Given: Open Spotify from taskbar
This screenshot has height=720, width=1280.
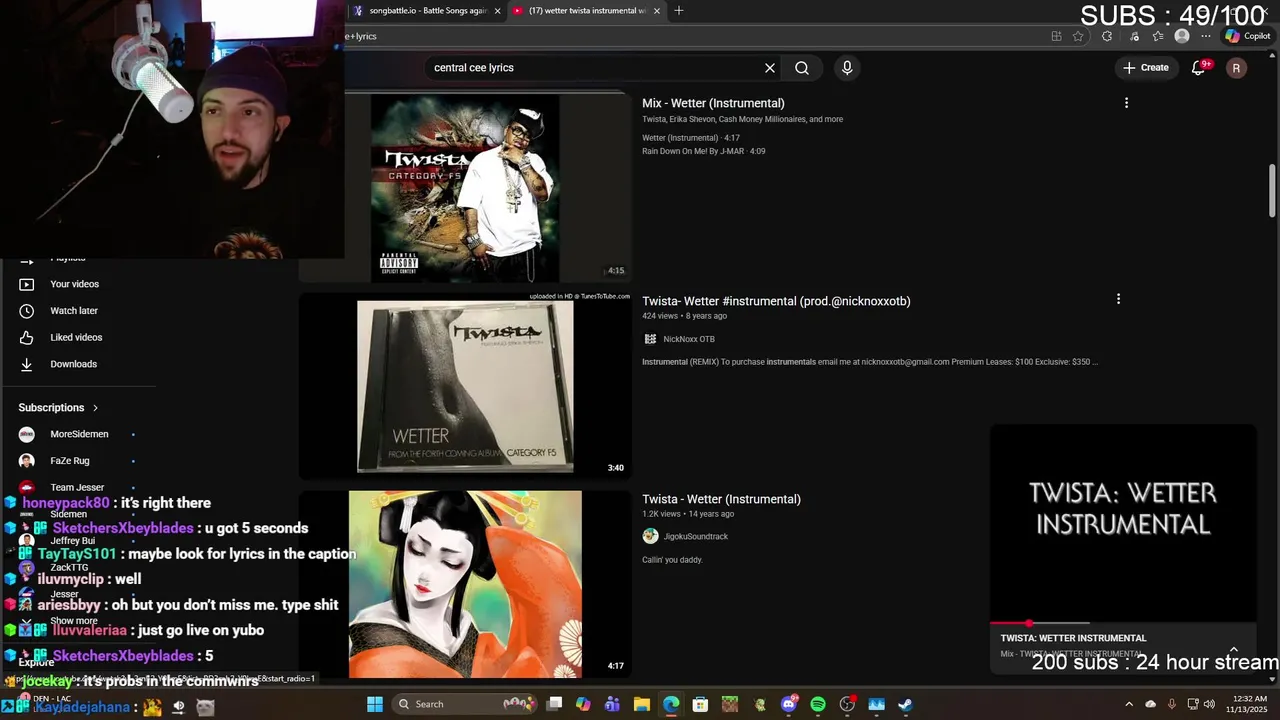Looking at the screenshot, I should tap(818, 704).
